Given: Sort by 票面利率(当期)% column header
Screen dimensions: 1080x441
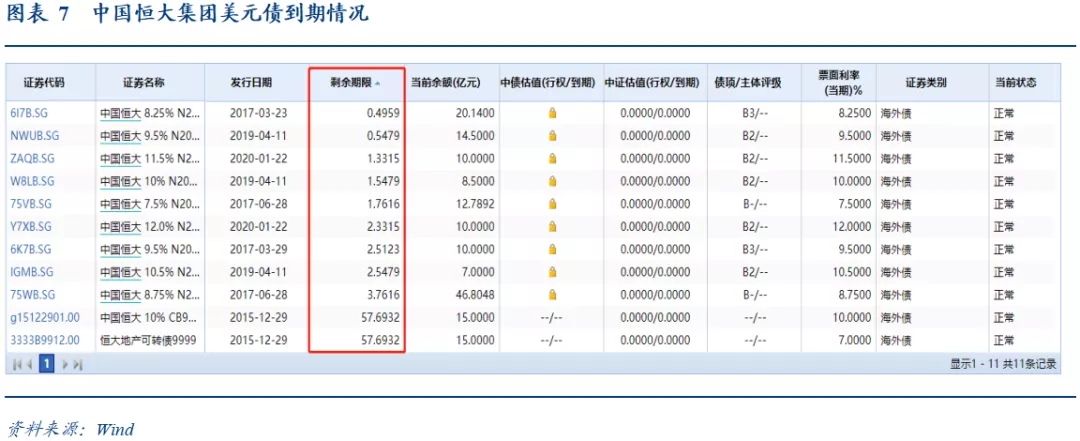Looking at the screenshot, I should pyautogui.click(x=838, y=83).
